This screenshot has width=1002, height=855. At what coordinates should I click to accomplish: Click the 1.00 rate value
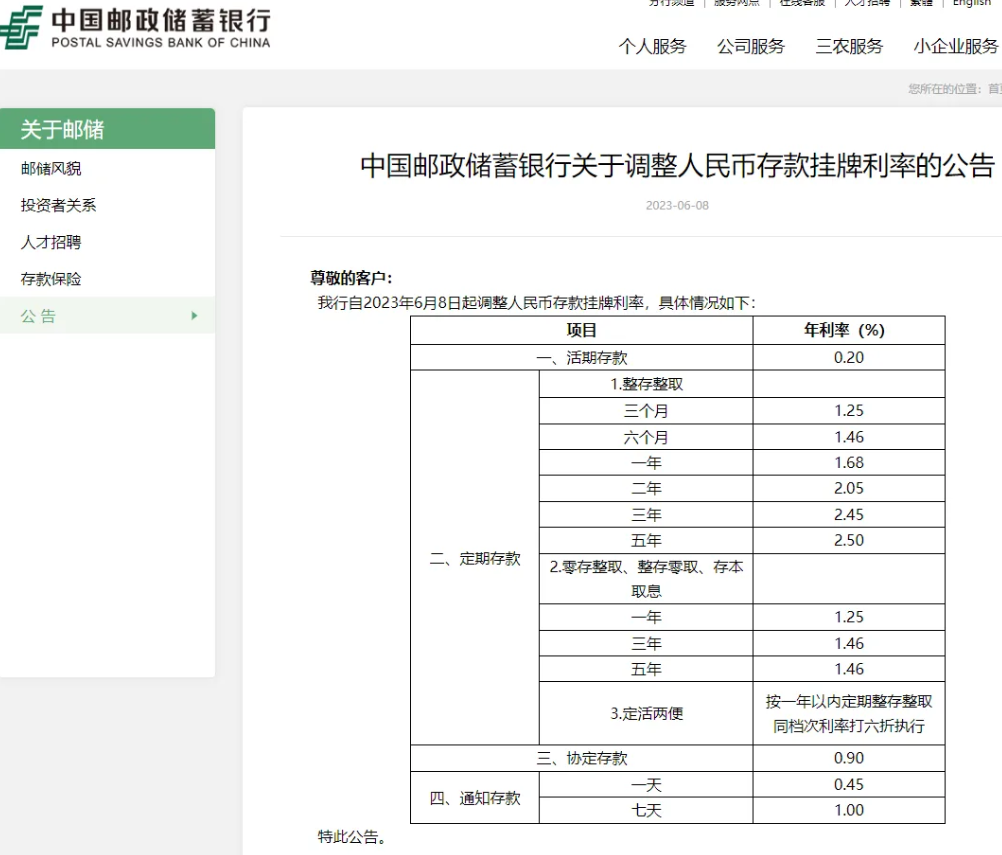pyautogui.click(x=849, y=810)
